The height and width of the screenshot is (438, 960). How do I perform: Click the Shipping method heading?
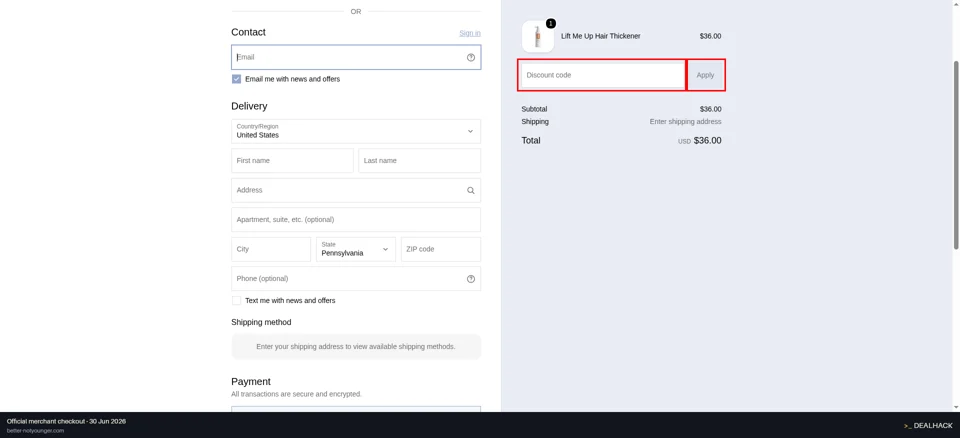261,322
